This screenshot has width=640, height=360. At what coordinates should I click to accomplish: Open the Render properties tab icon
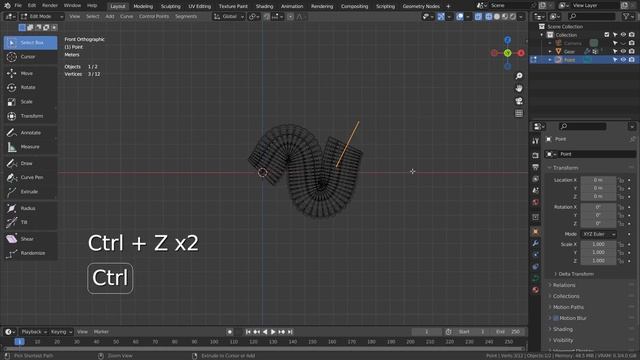pyautogui.click(x=536, y=156)
